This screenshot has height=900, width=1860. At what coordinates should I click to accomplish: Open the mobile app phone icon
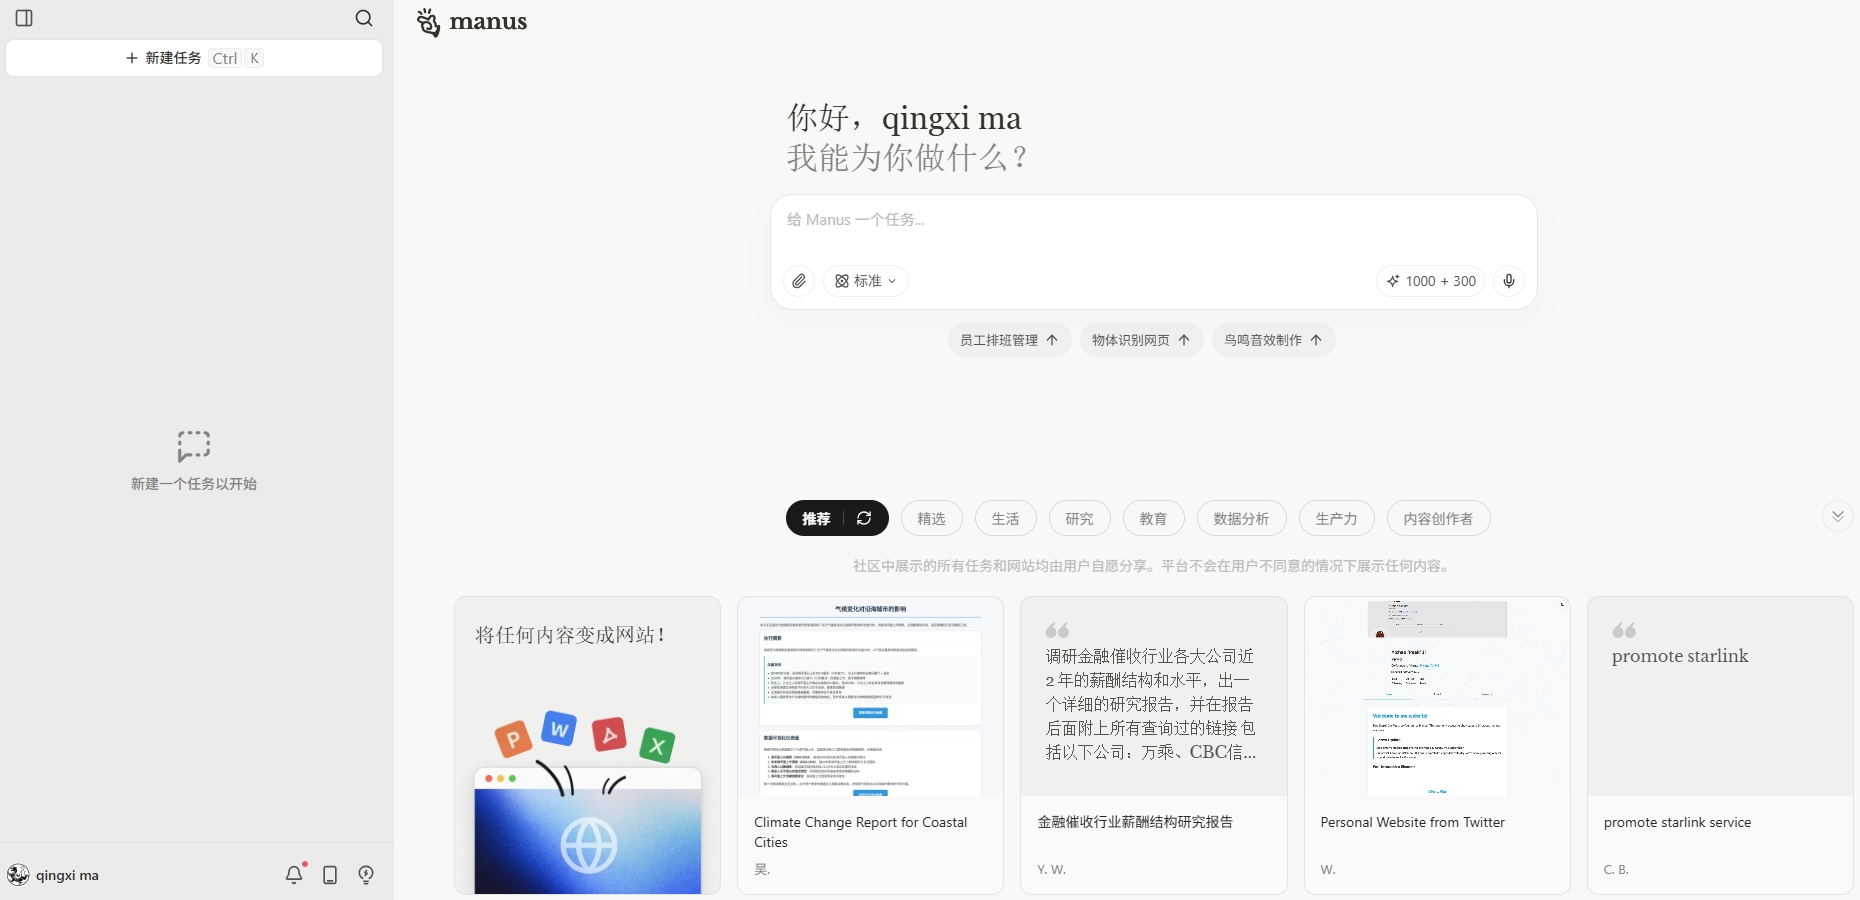coord(330,875)
